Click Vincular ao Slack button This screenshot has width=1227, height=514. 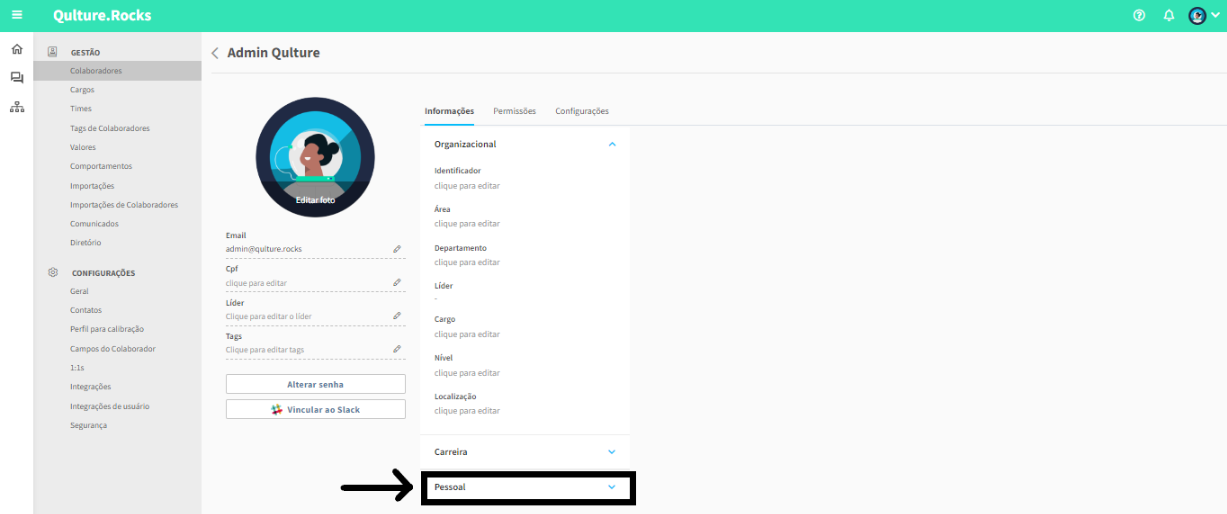[x=315, y=410]
